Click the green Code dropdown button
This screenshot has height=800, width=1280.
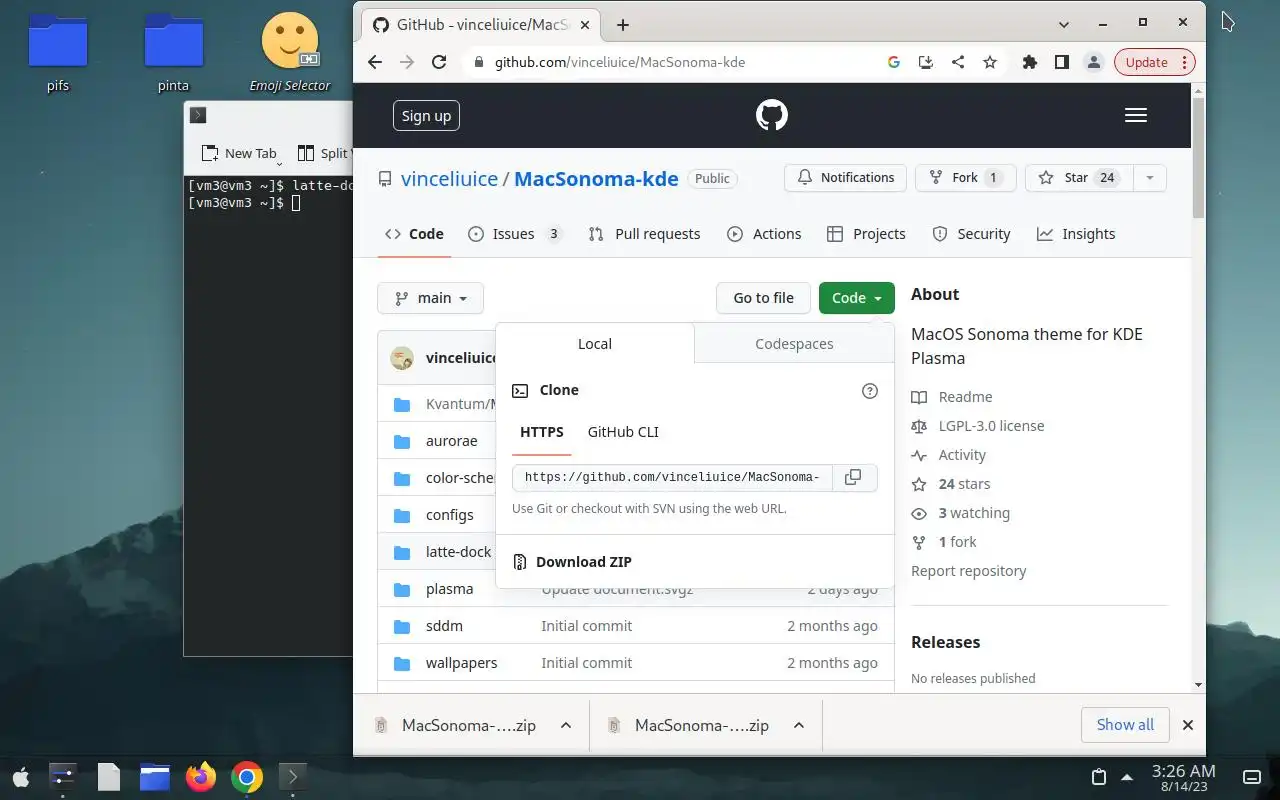click(857, 298)
